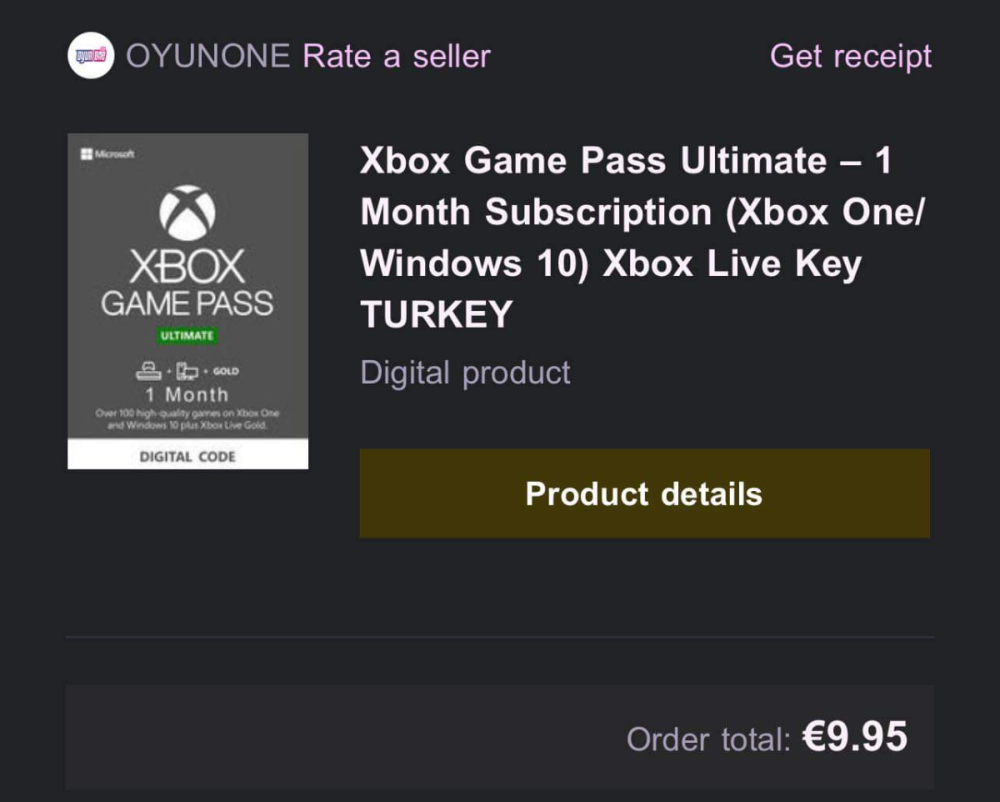This screenshot has height=802, width=1000.
Task: Click the XBOX GAME PASS text on the cover
Action: (x=187, y=285)
